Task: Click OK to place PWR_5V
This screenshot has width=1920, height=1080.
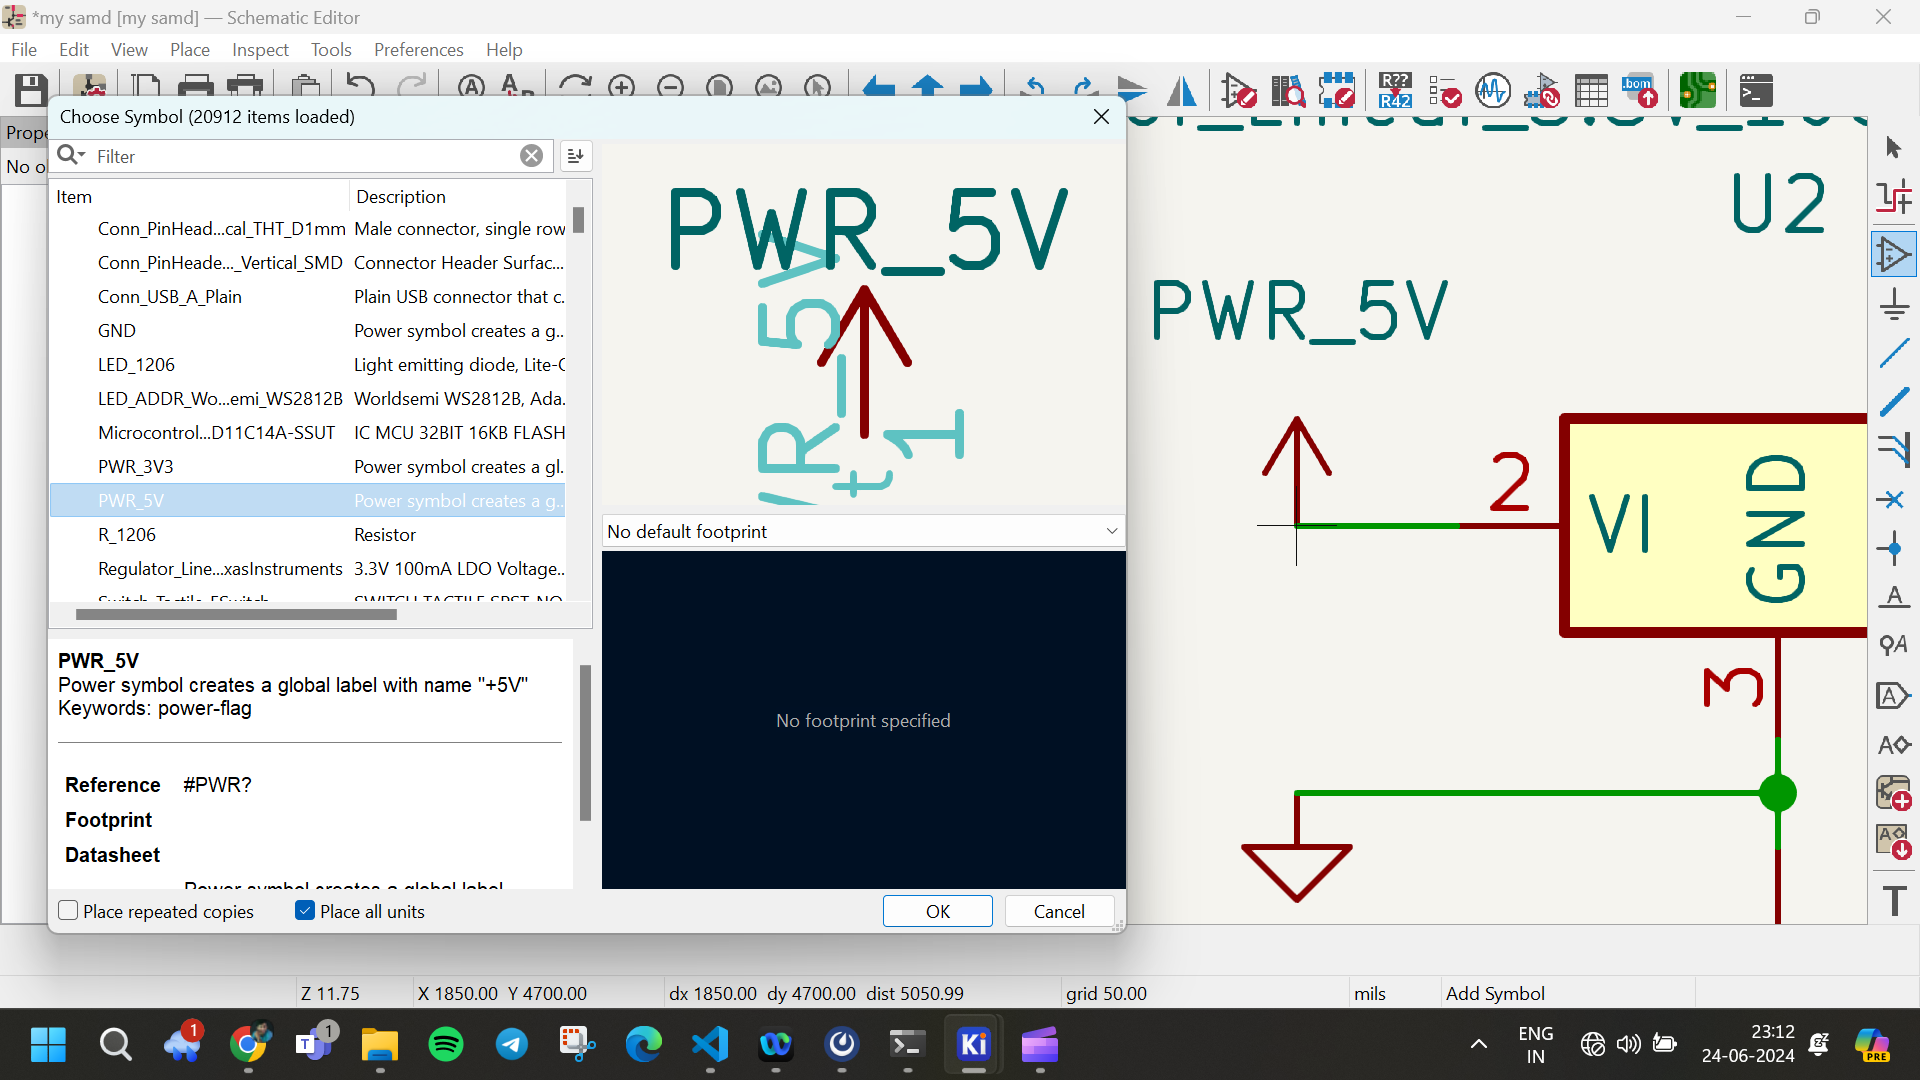Action: coord(938,911)
